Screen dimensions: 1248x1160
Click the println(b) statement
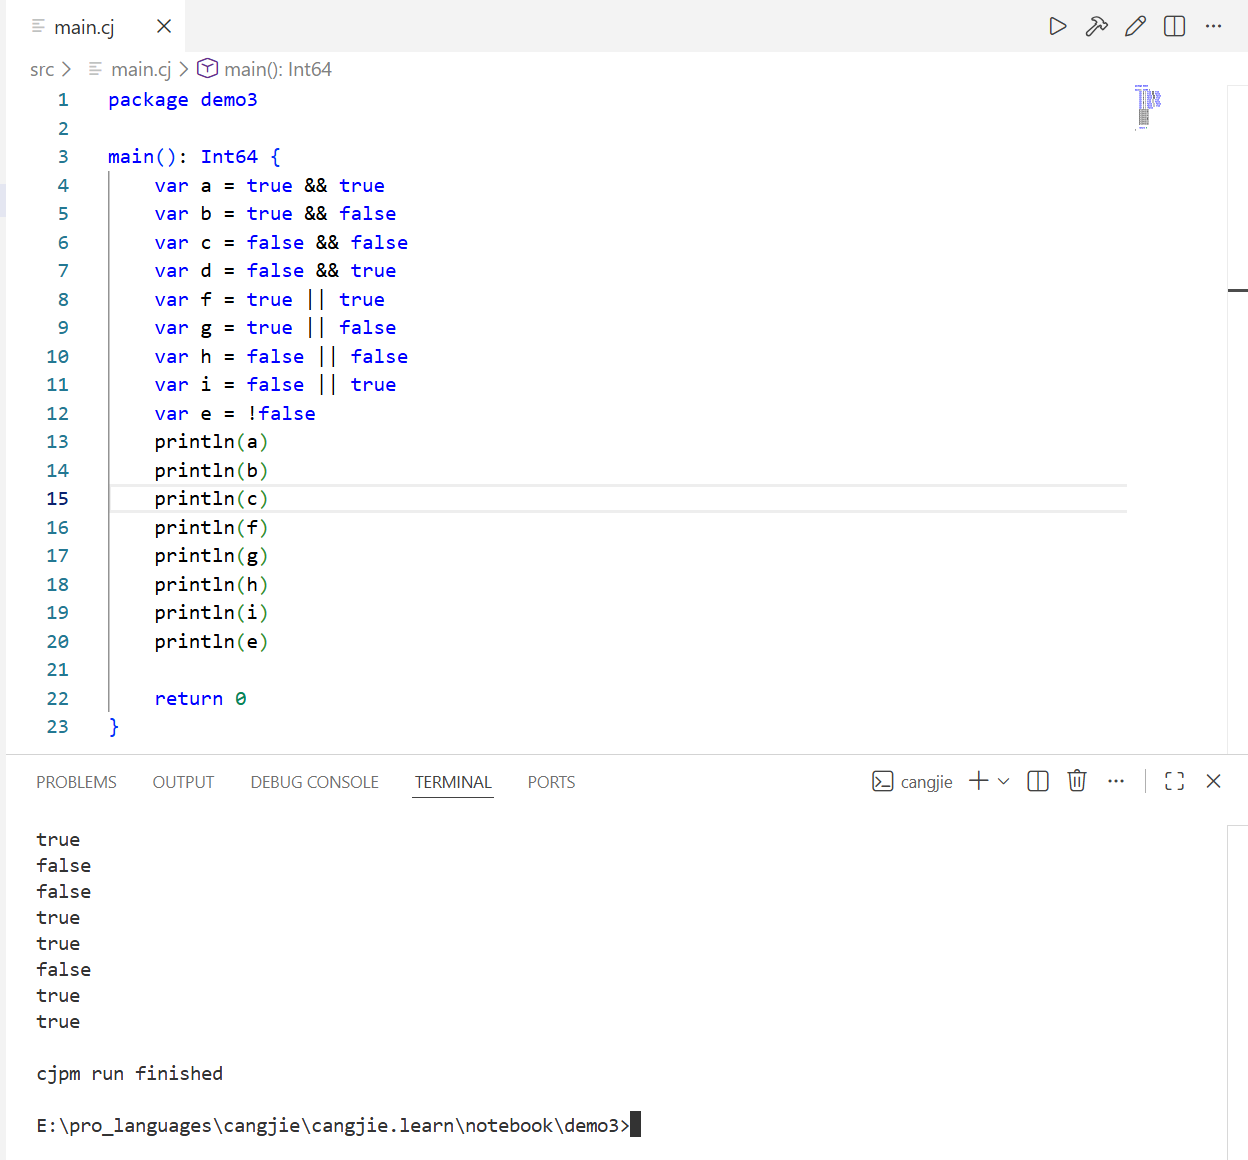[211, 470]
